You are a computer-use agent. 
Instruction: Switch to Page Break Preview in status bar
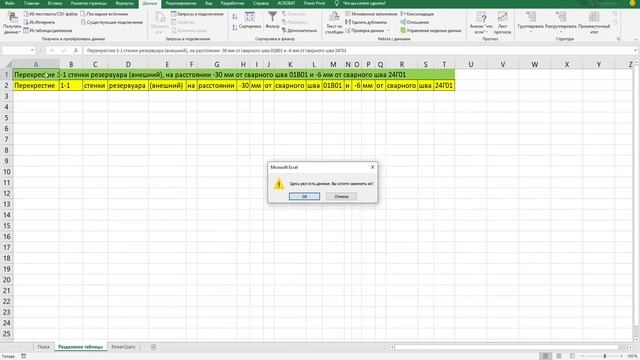[572, 356]
